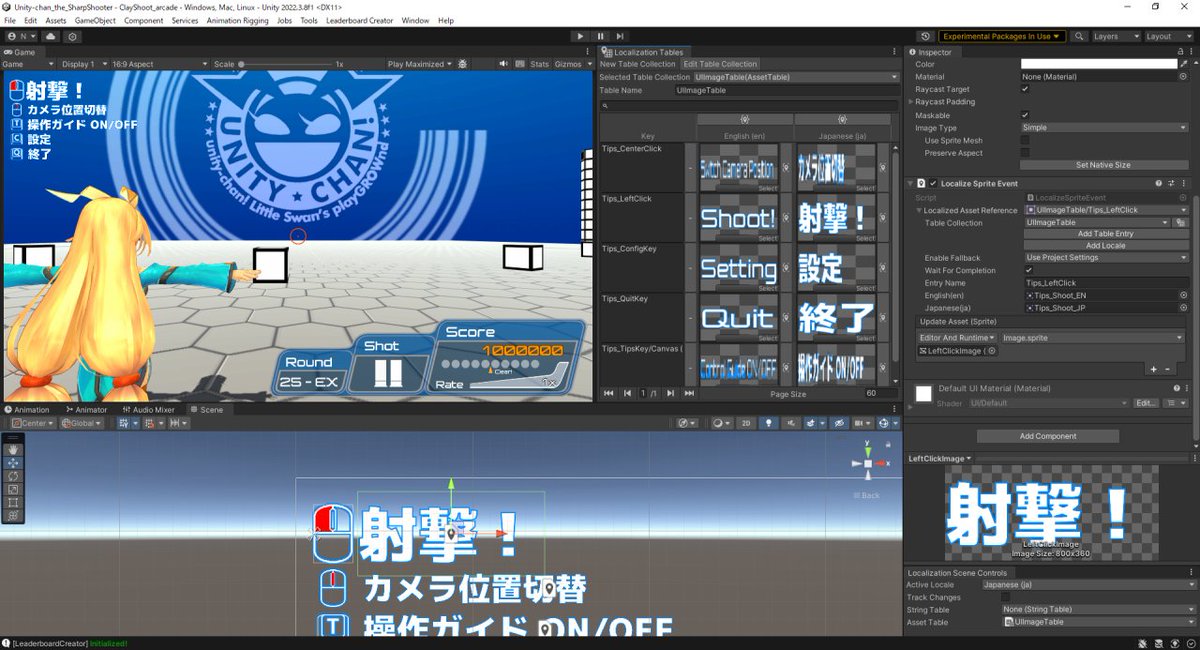
Task: Toggle scene visibility hidden-eye icon
Action: 839,423
